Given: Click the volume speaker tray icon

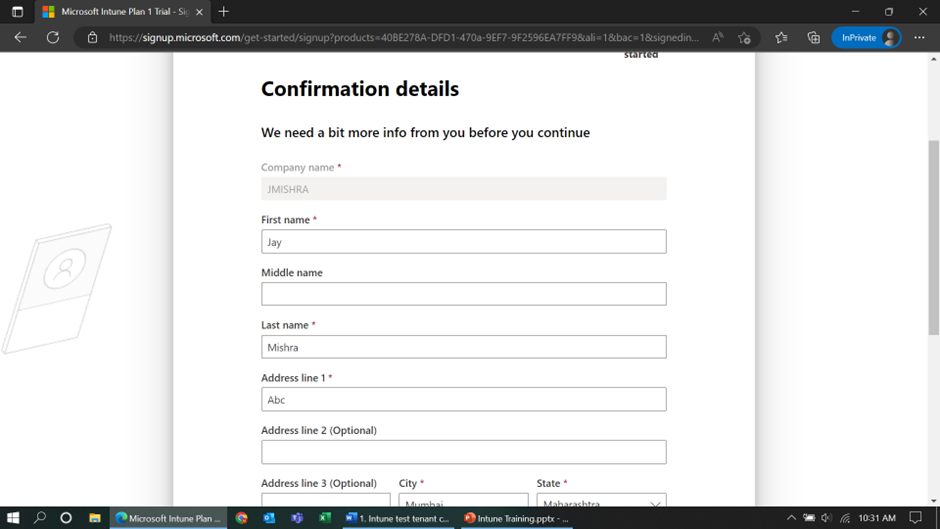Looking at the screenshot, I should (x=827, y=518).
